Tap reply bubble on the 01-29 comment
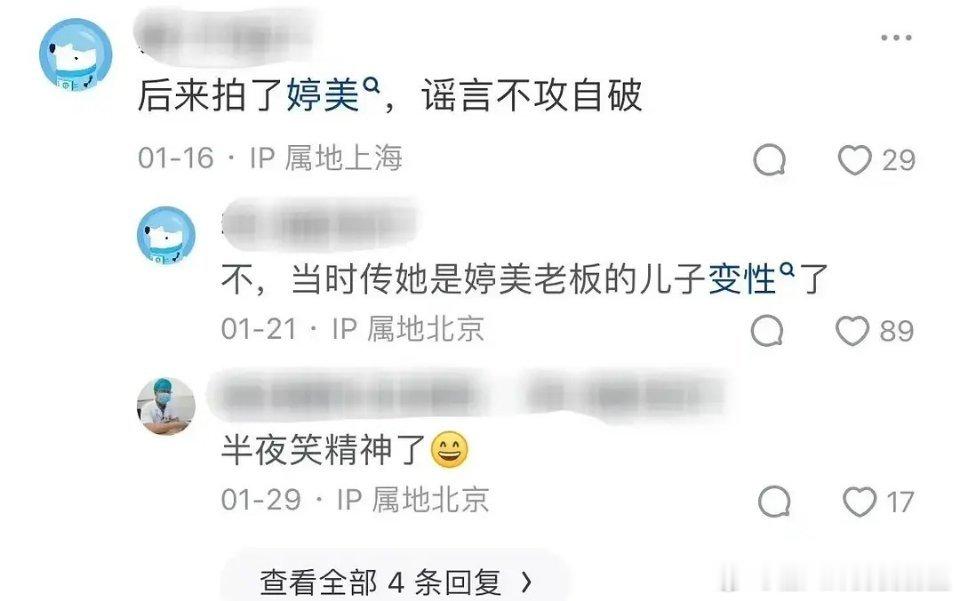This screenshot has height=601, width=960. coord(774,501)
